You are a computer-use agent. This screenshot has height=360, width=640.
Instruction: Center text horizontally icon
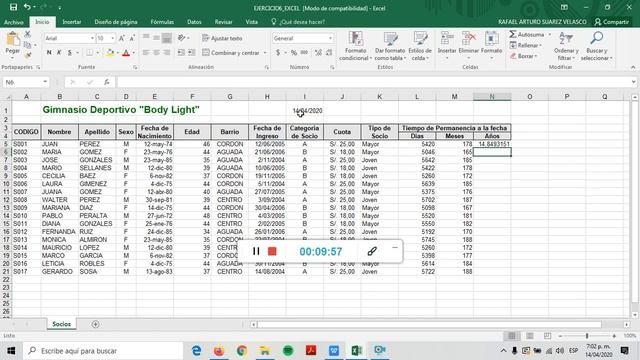(x=156, y=53)
